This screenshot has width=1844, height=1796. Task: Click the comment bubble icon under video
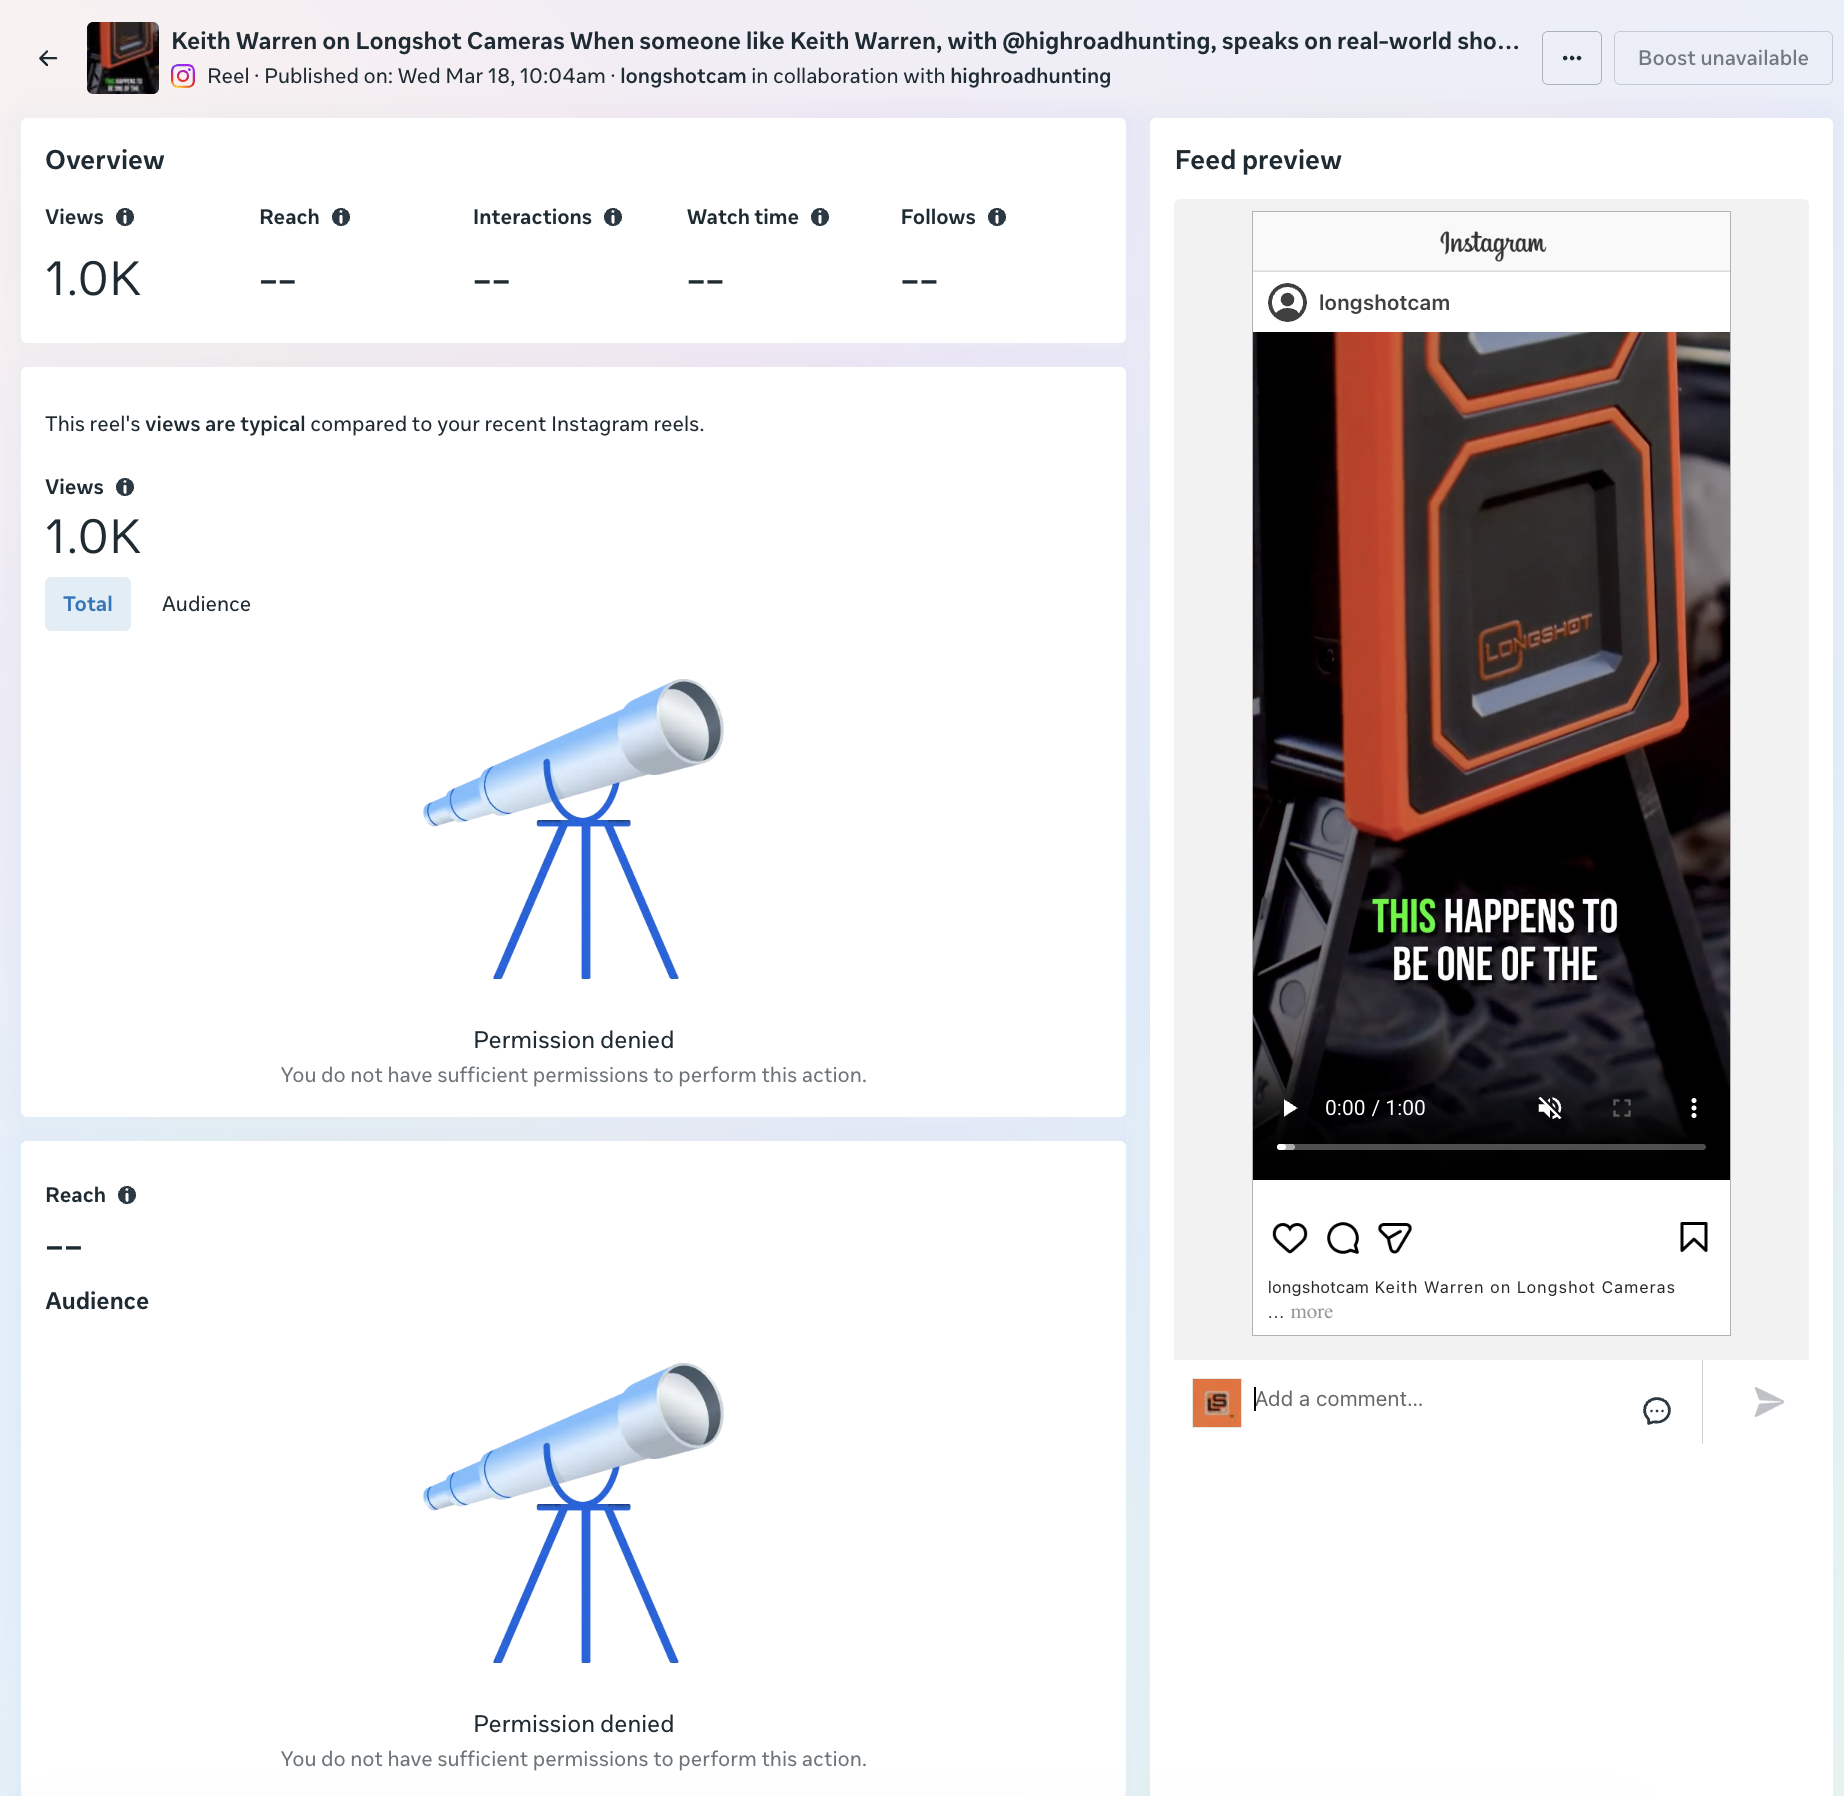[1343, 1238]
